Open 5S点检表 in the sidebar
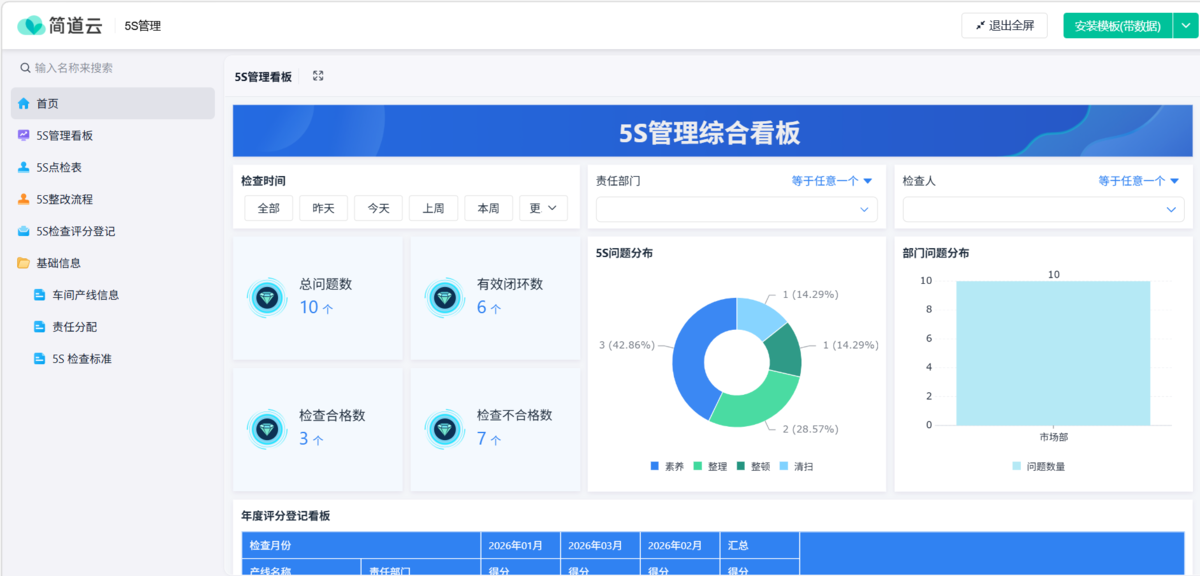1200x576 pixels. click(x=113, y=167)
